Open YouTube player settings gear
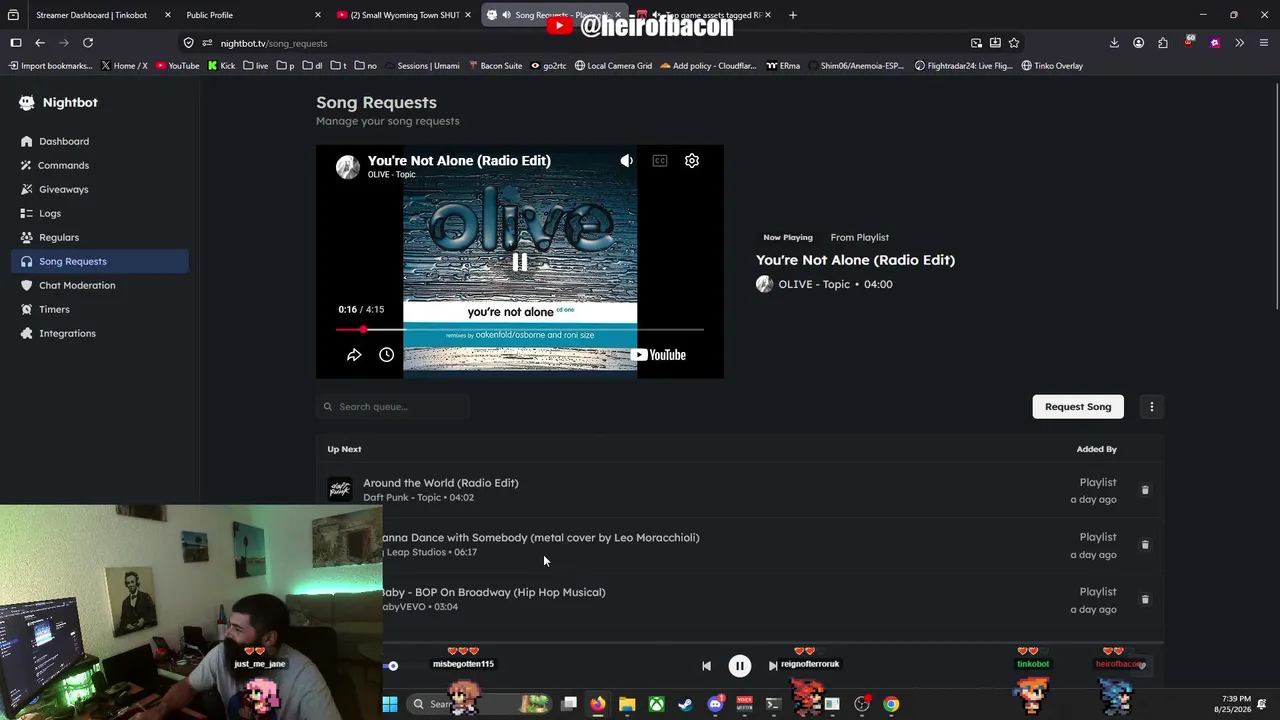This screenshot has width=1280, height=720. point(692,160)
